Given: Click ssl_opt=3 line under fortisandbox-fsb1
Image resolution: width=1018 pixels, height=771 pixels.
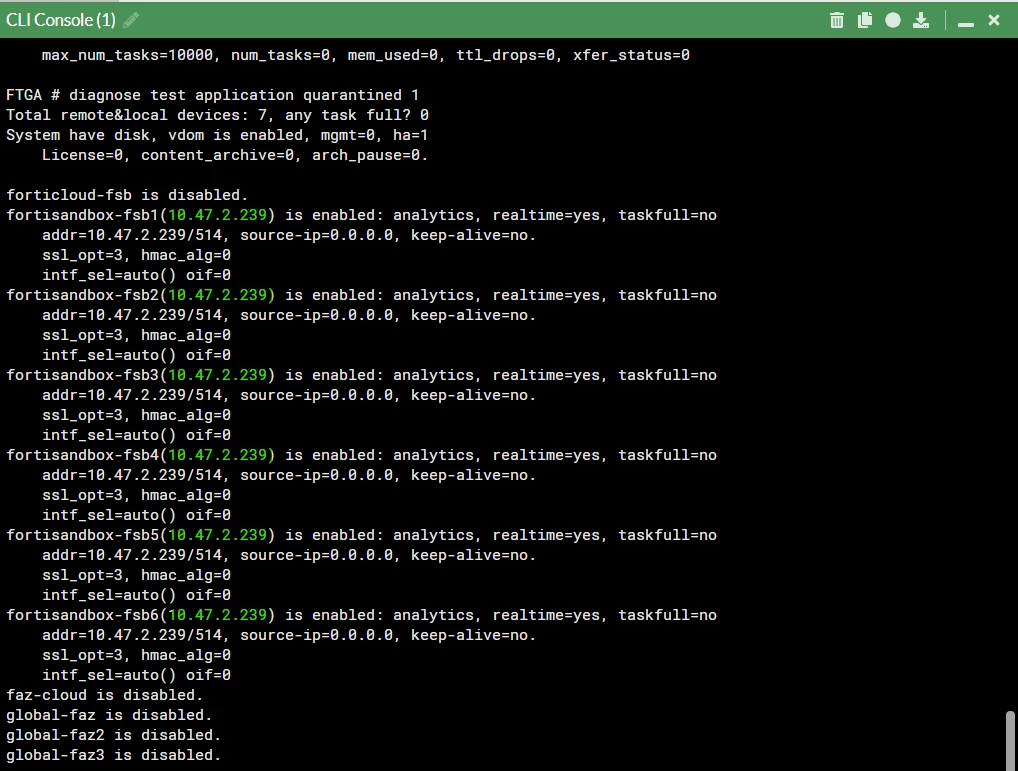Looking at the screenshot, I should pyautogui.click(x=136, y=255).
